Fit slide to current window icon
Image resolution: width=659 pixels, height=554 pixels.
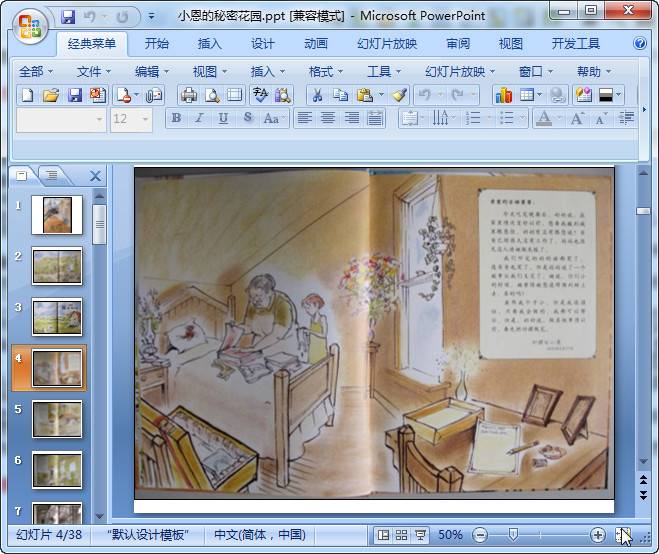623,535
